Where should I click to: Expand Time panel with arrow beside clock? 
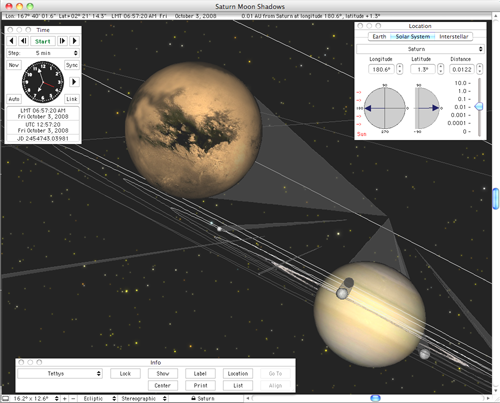(74, 82)
